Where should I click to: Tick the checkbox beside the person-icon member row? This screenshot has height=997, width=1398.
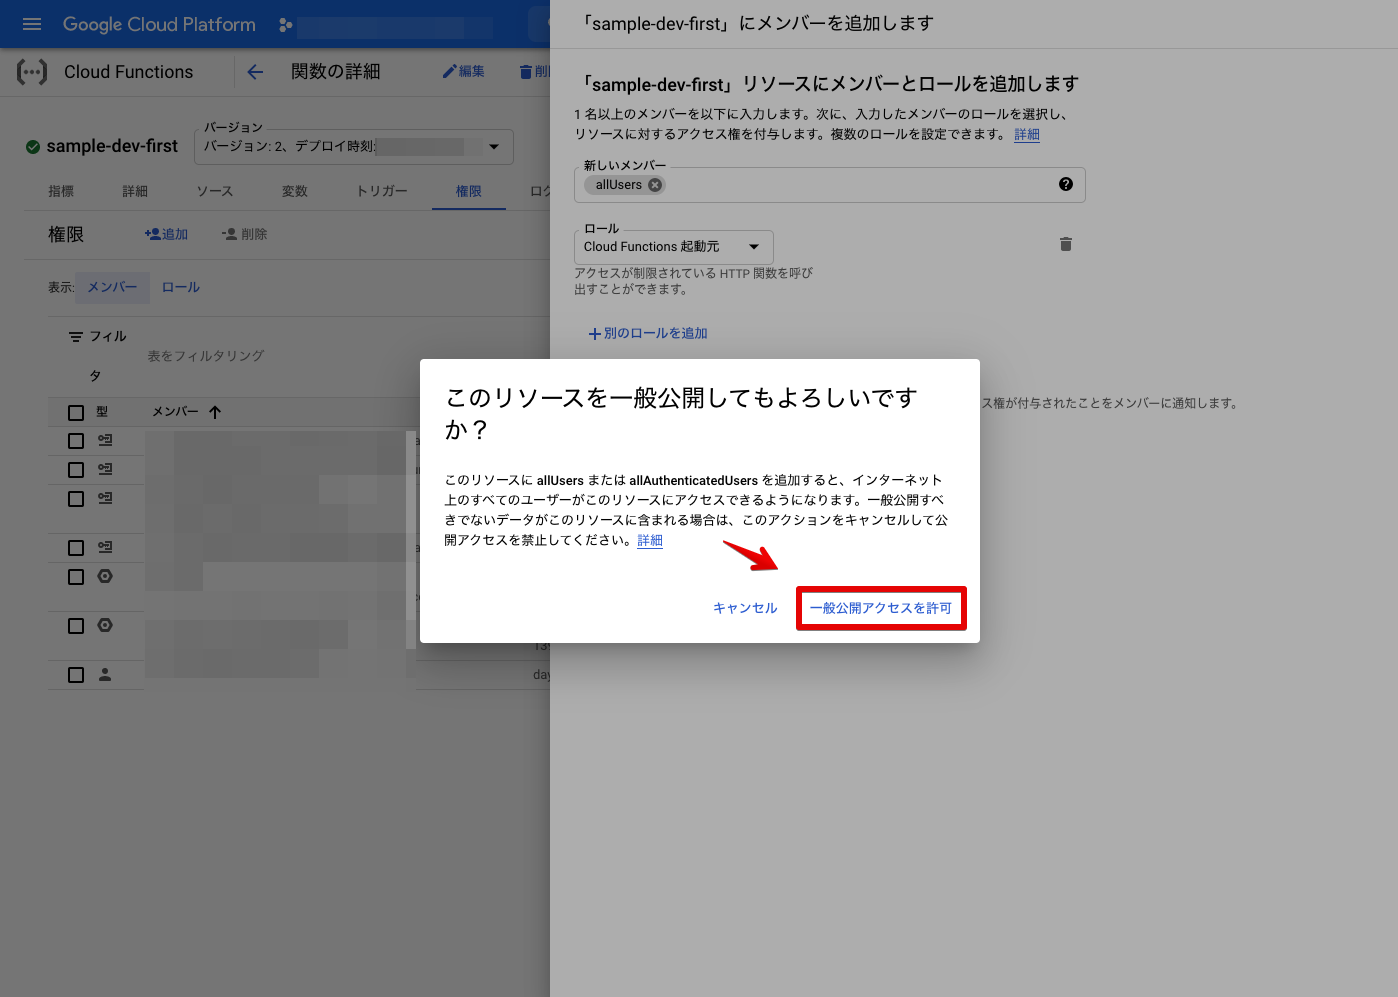point(76,675)
